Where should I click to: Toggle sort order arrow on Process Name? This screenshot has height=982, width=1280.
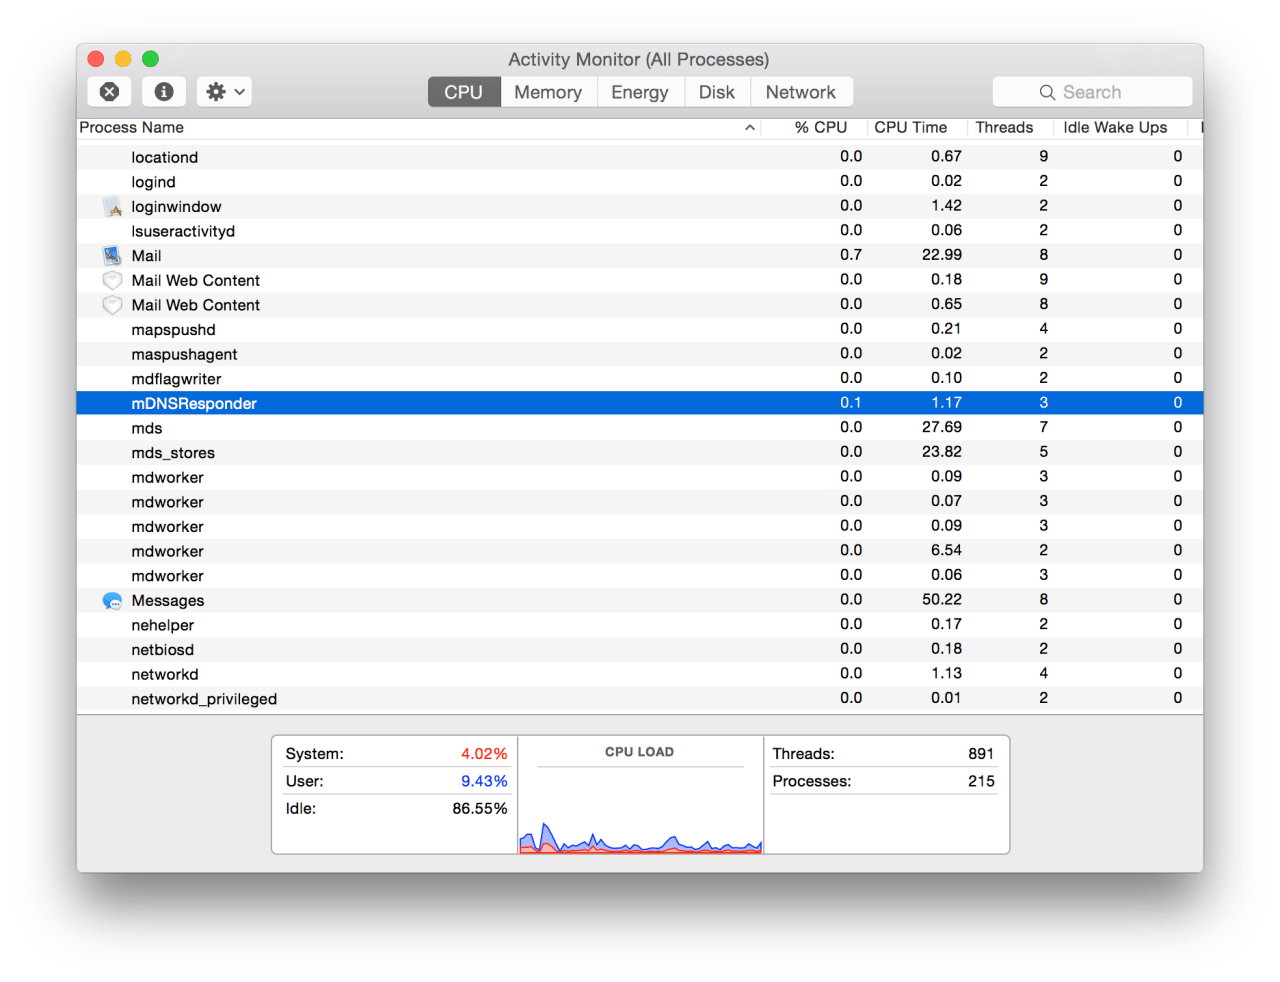pyautogui.click(x=749, y=128)
